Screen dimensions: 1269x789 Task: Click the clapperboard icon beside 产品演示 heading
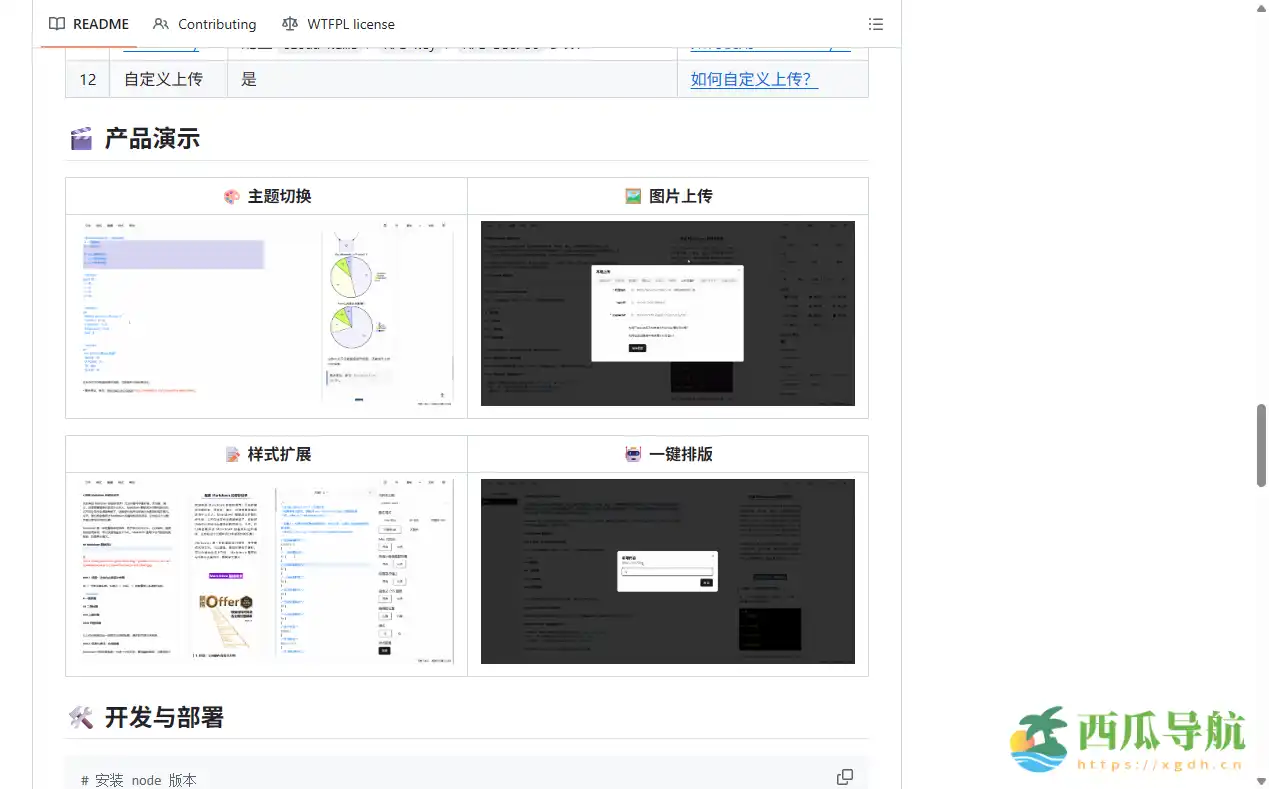82,138
